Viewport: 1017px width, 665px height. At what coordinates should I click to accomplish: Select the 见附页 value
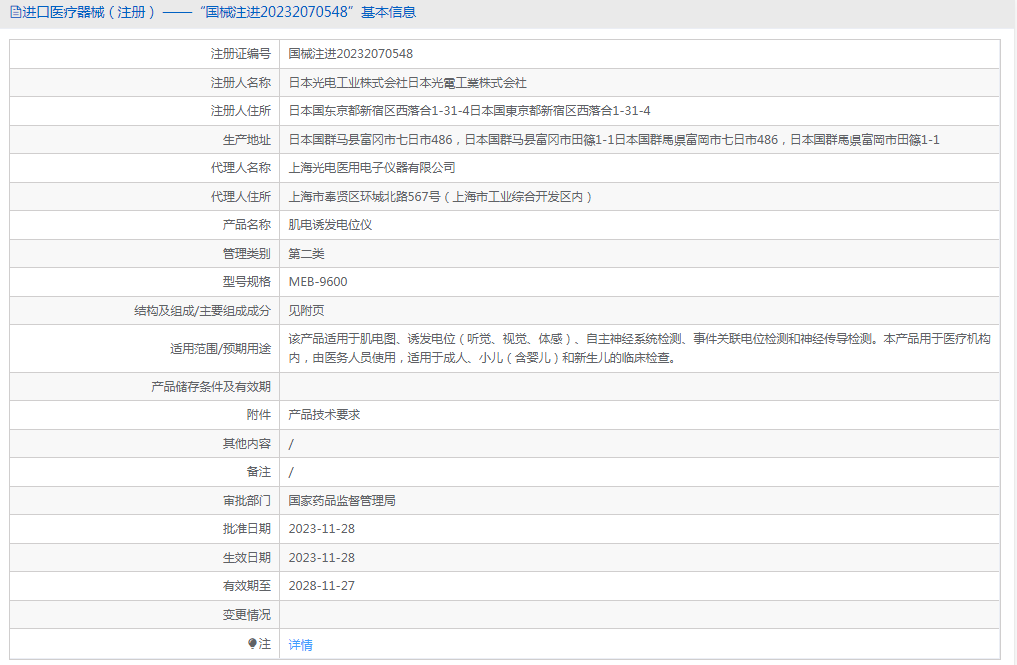[306, 311]
